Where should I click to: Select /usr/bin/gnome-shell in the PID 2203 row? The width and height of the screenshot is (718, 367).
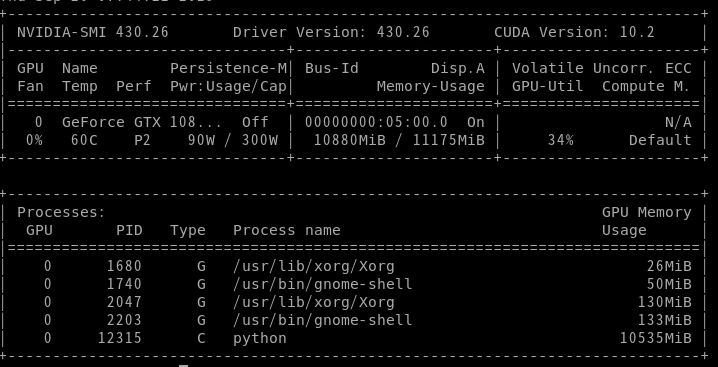pos(323,320)
